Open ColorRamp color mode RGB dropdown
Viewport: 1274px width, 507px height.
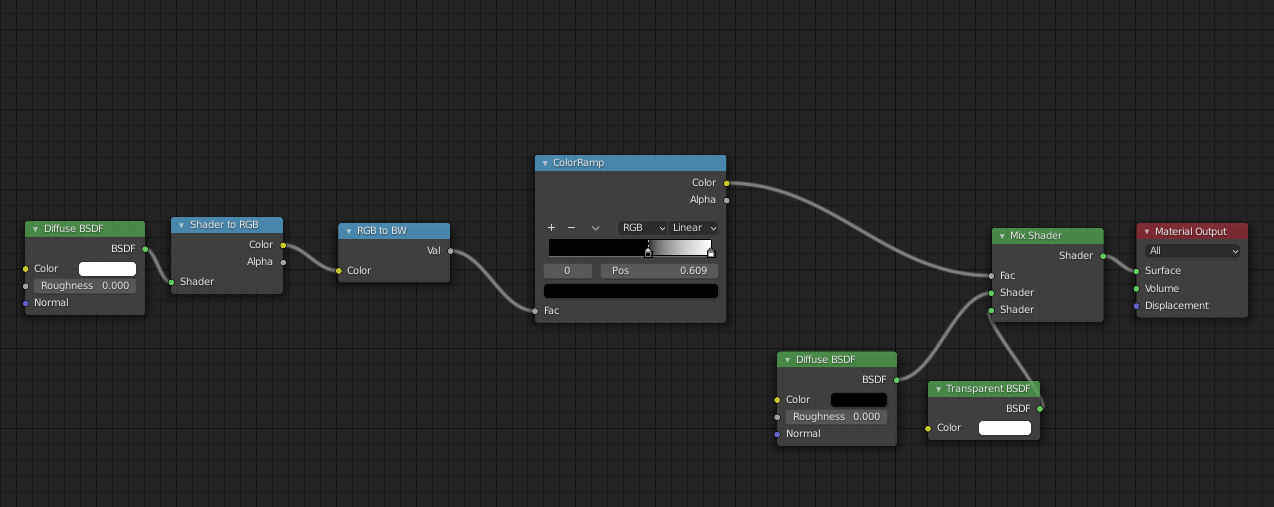(x=643, y=228)
